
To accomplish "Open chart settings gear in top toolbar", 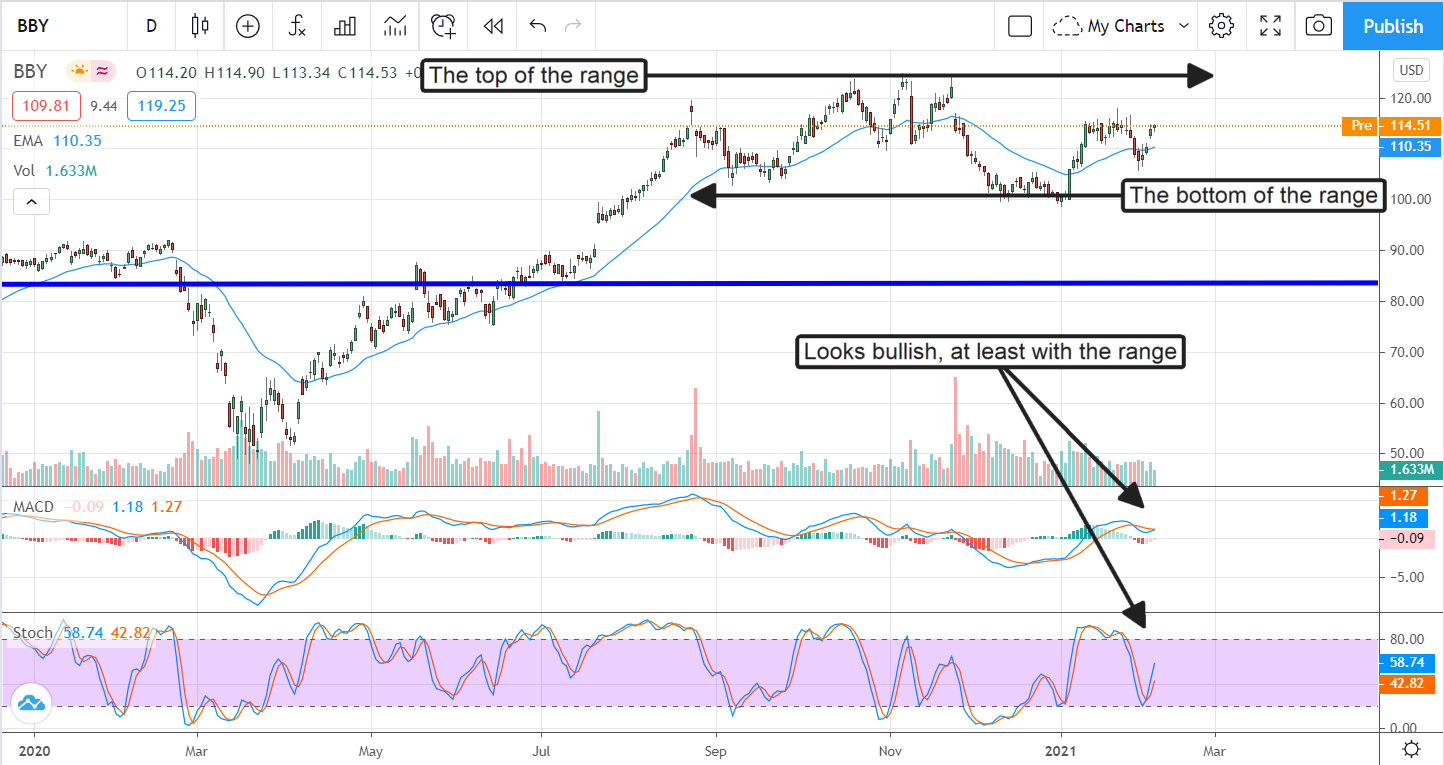I will pos(1221,26).
